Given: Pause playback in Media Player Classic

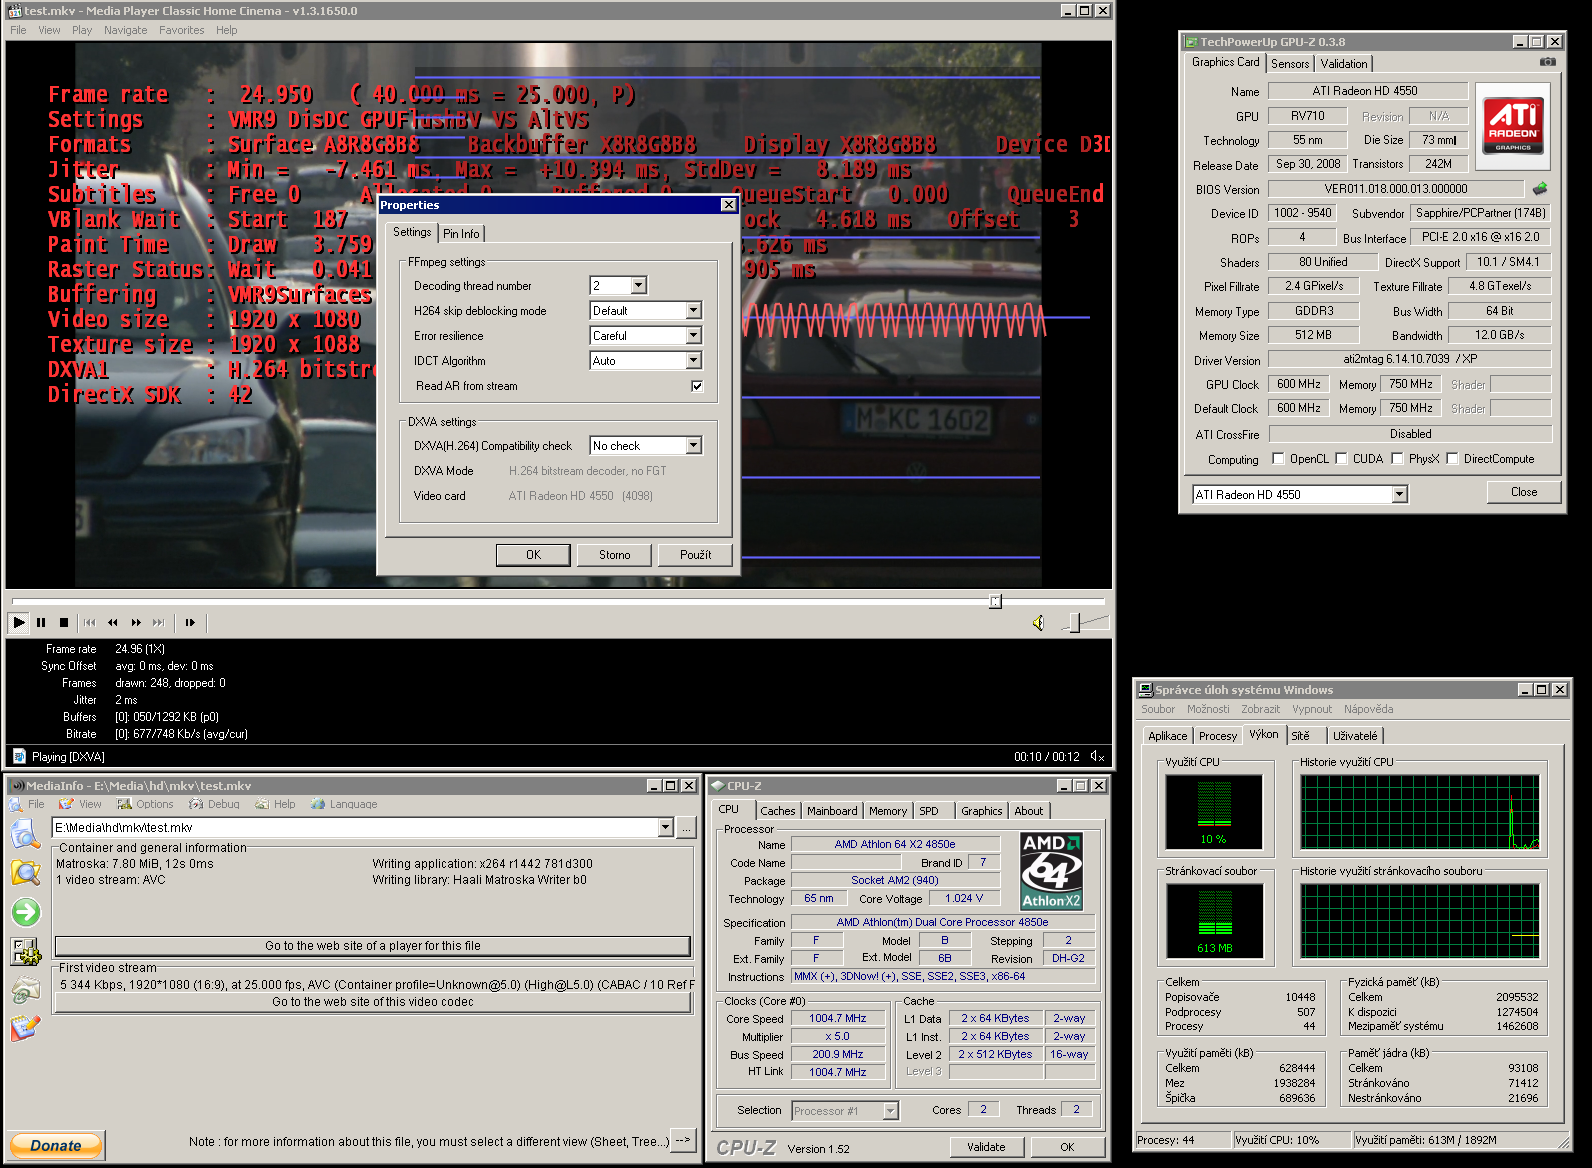Looking at the screenshot, I should pyautogui.click(x=41, y=622).
